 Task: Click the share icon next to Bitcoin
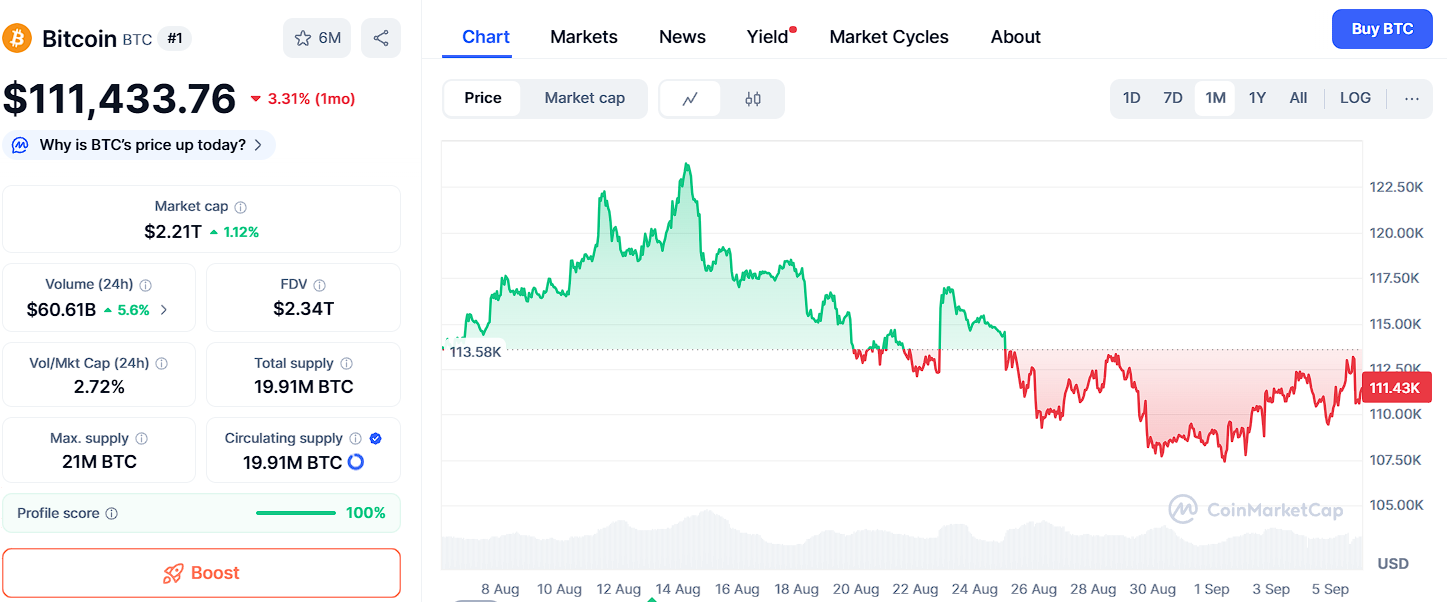point(381,38)
